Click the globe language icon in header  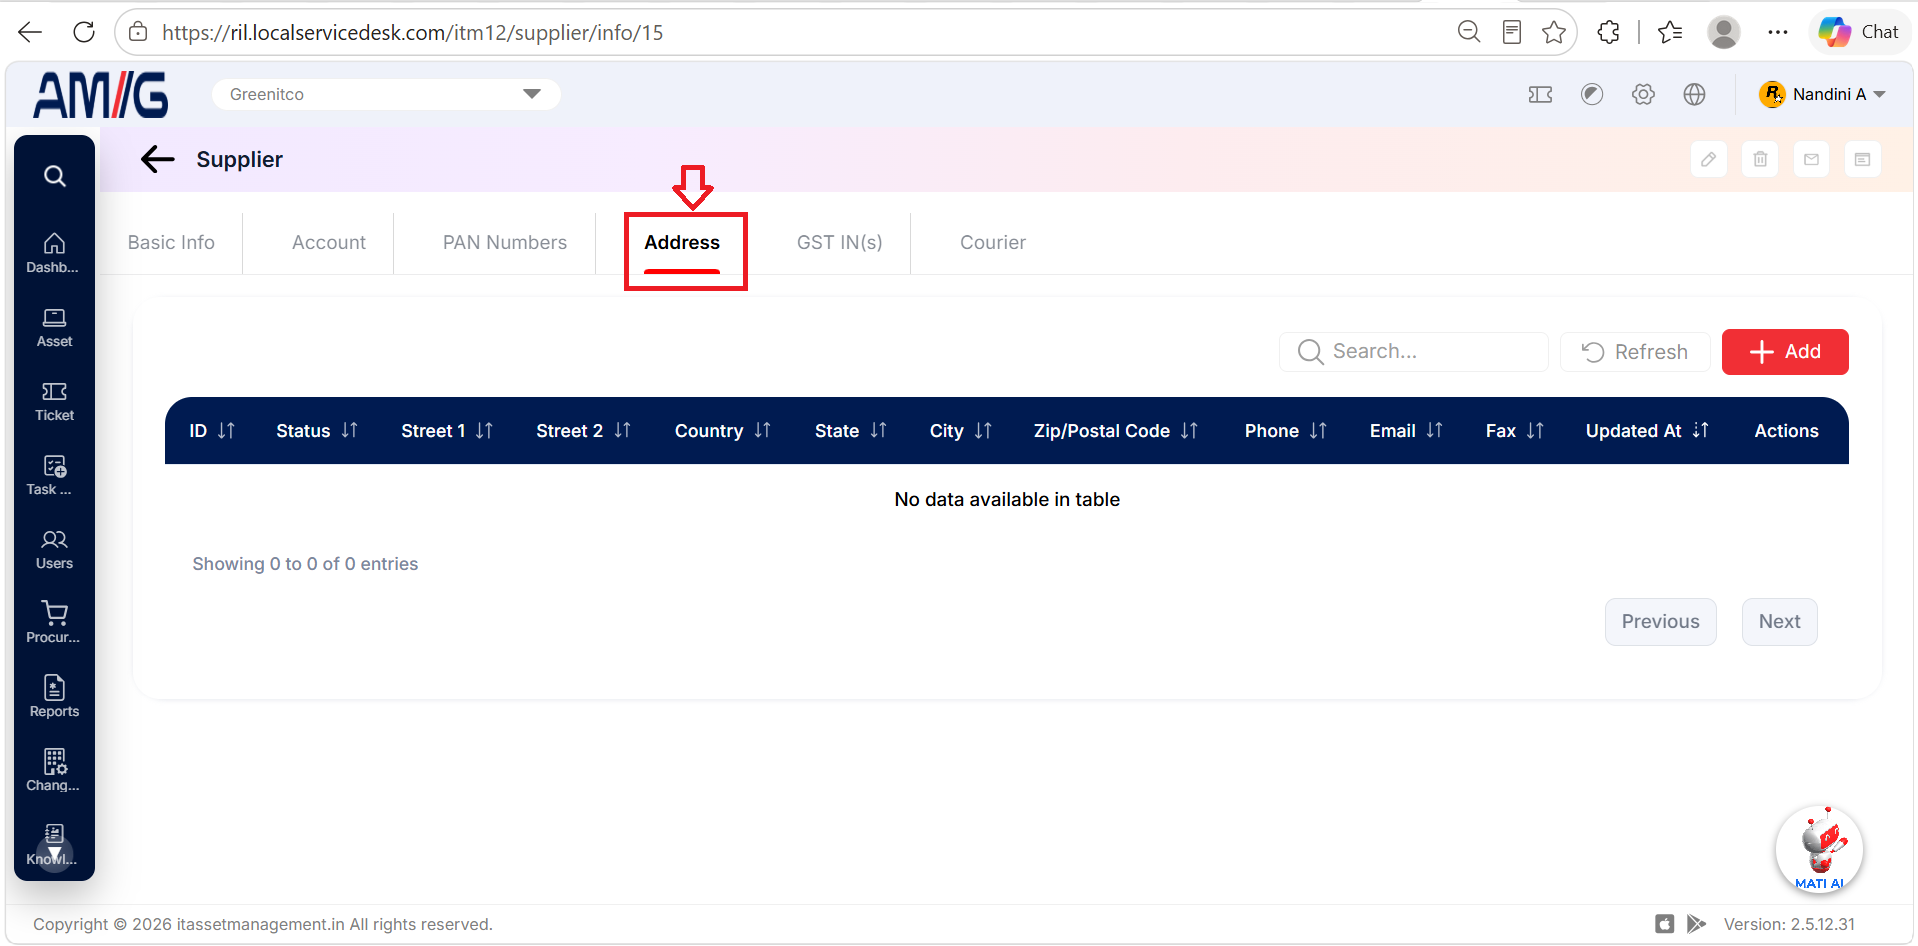pyautogui.click(x=1694, y=94)
